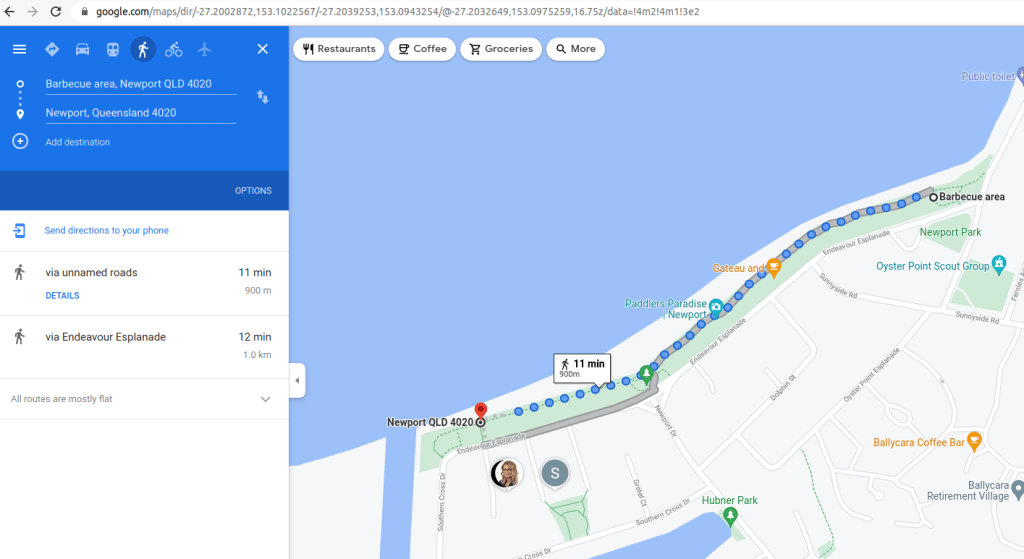Select driving travel mode icon
The image size is (1024, 559).
(82, 49)
